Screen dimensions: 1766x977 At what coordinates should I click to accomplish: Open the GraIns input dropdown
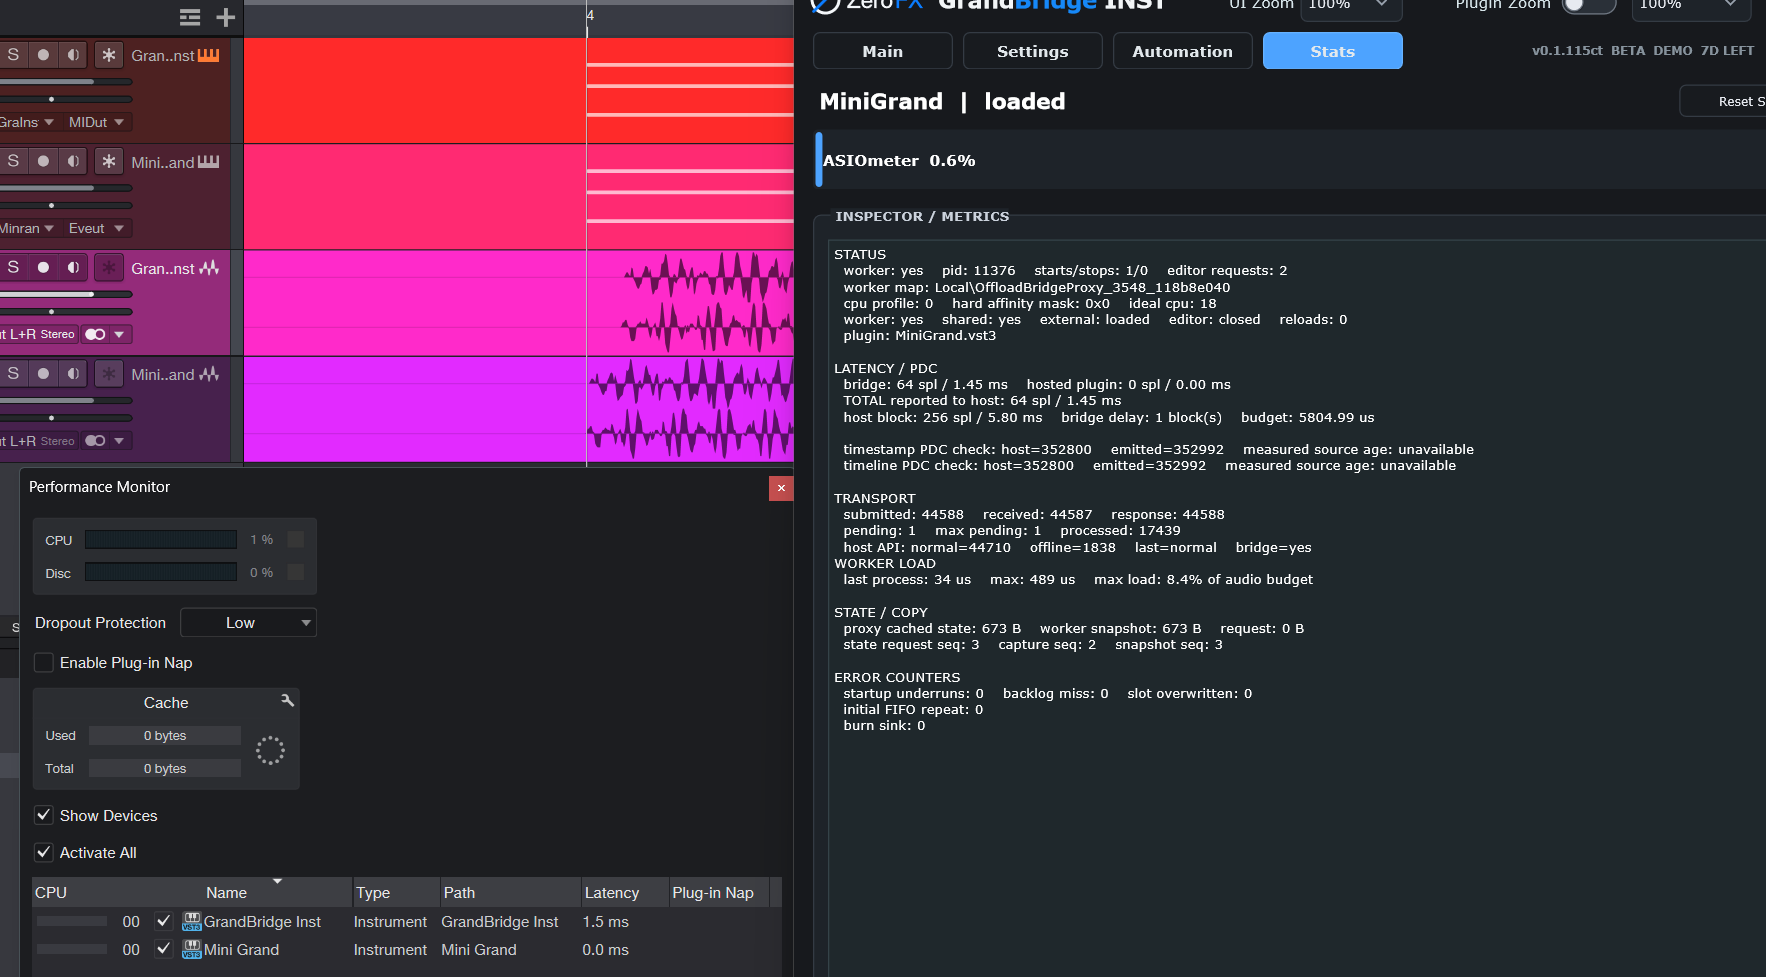(27, 122)
